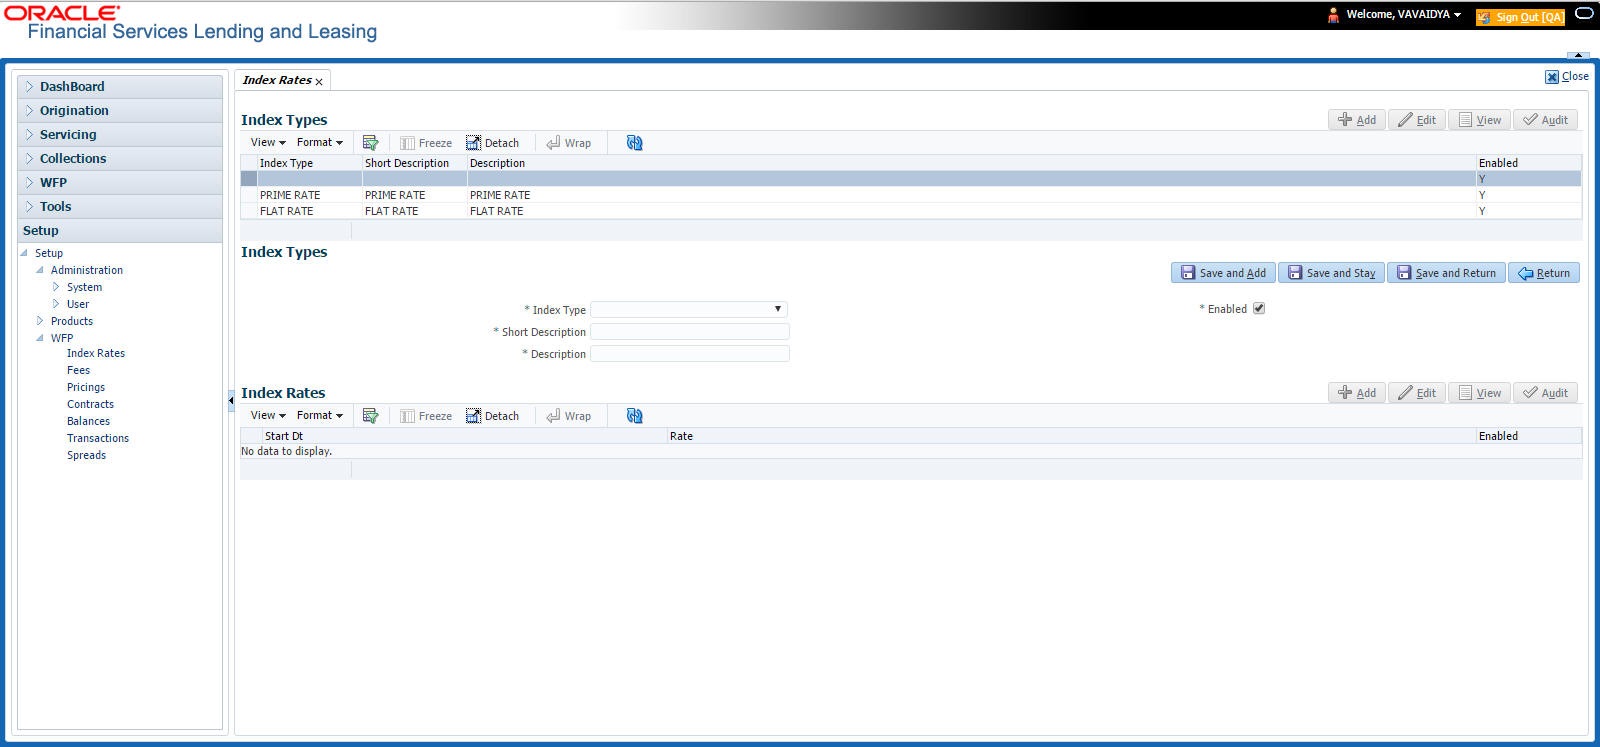Open Spreads in the WFP tree
Viewport: 1600px width, 747px height.
coord(86,455)
